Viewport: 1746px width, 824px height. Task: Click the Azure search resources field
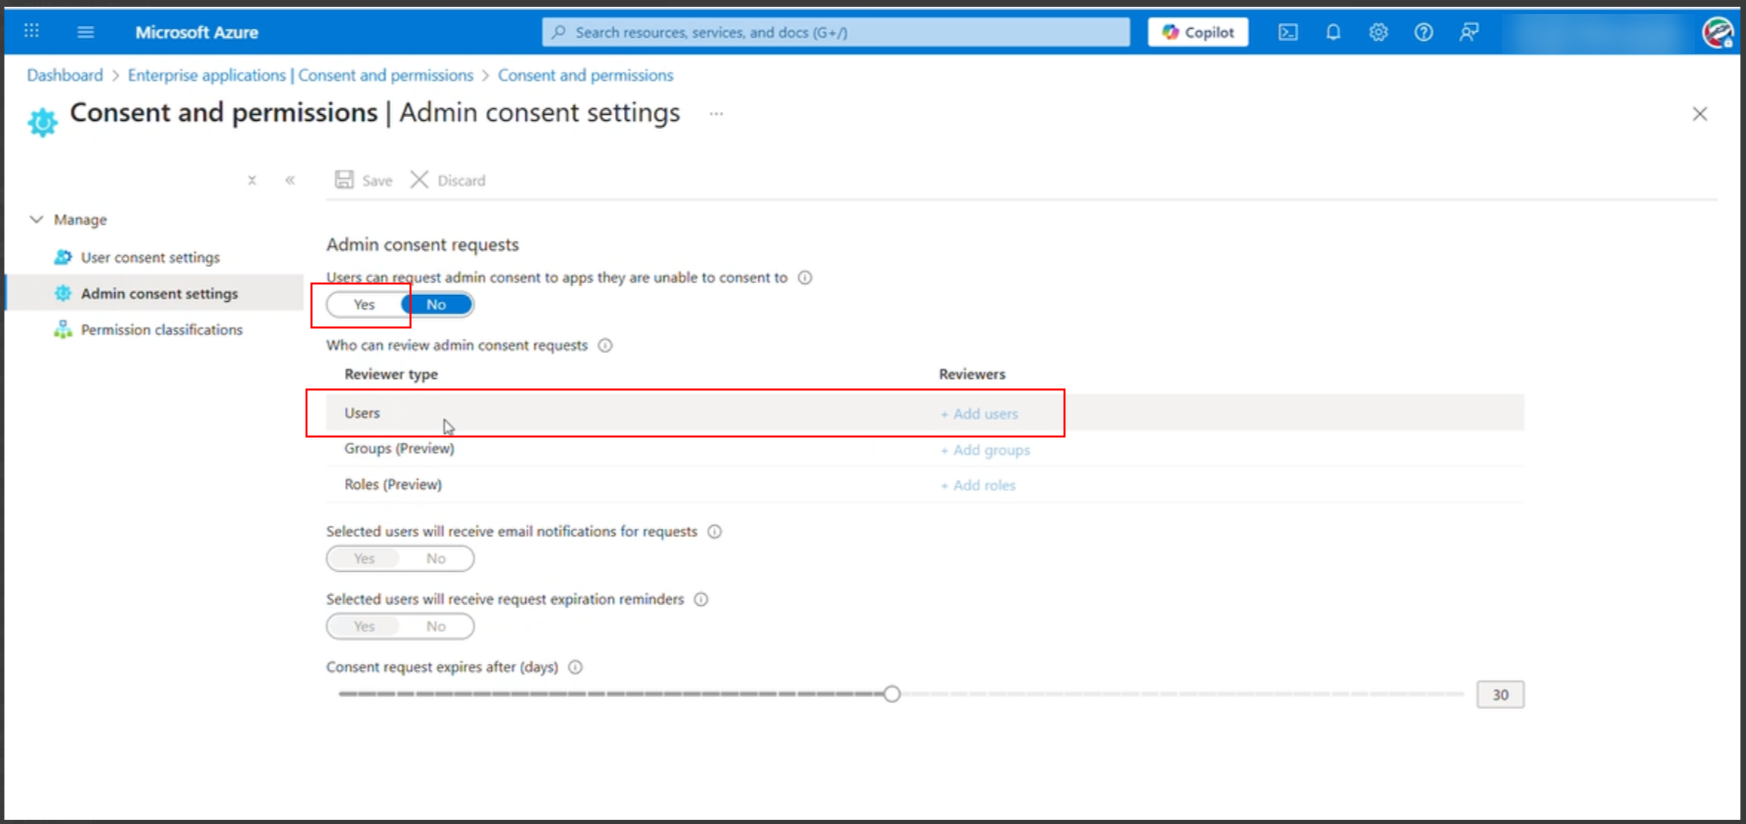tap(835, 32)
